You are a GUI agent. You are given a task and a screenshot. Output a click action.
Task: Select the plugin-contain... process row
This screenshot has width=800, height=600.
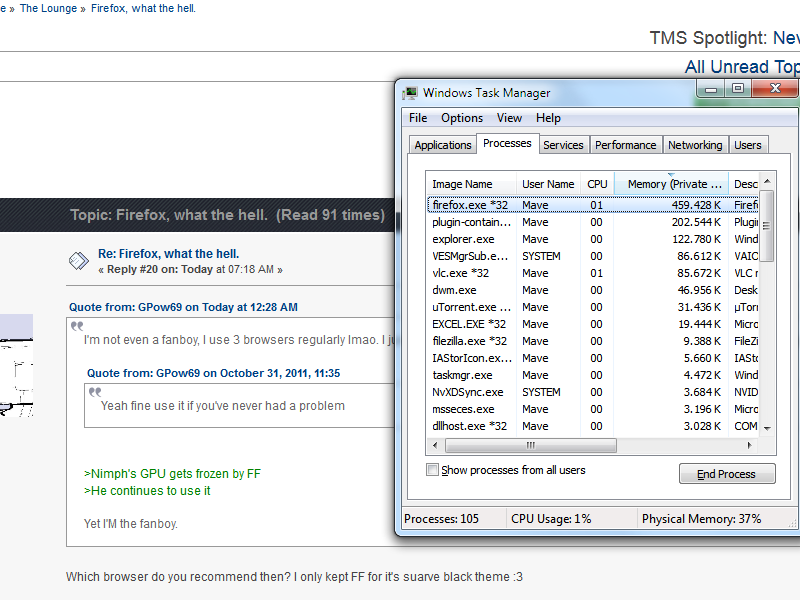pos(593,222)
